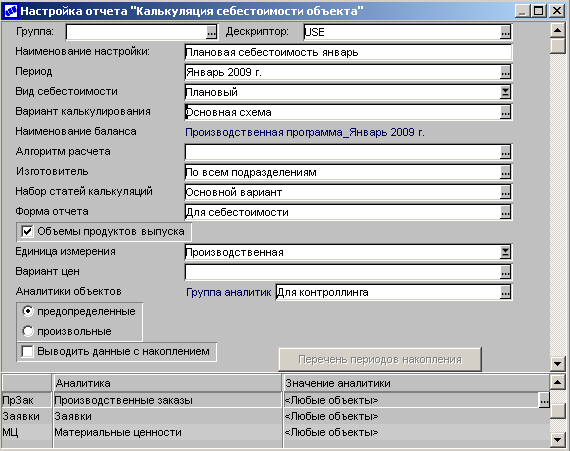Viewport: 570px width, 451px height.
Task: Maximize the Настройка отчета window
Action: coord(538,11)
